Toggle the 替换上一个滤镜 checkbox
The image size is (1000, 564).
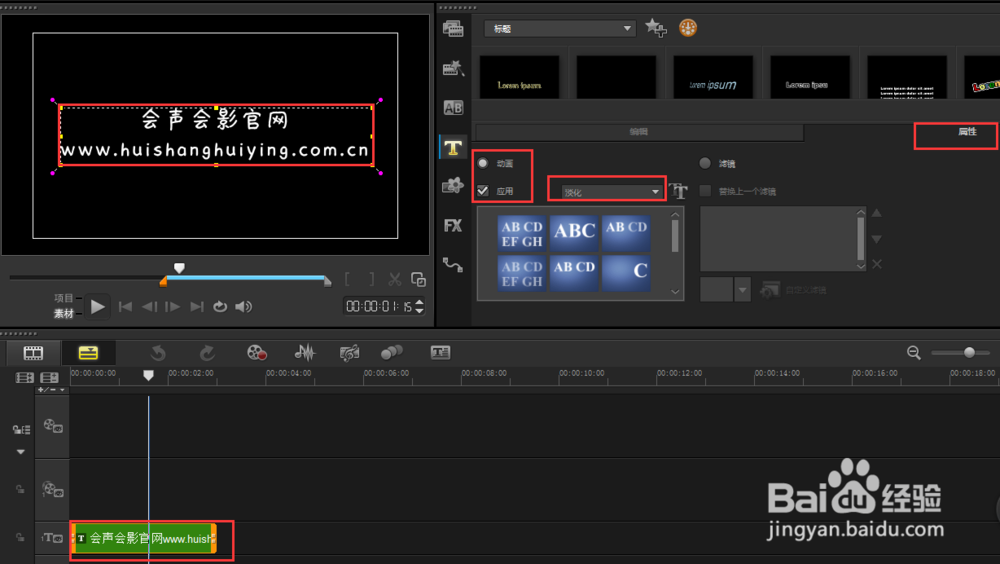(x=705, y=191)
